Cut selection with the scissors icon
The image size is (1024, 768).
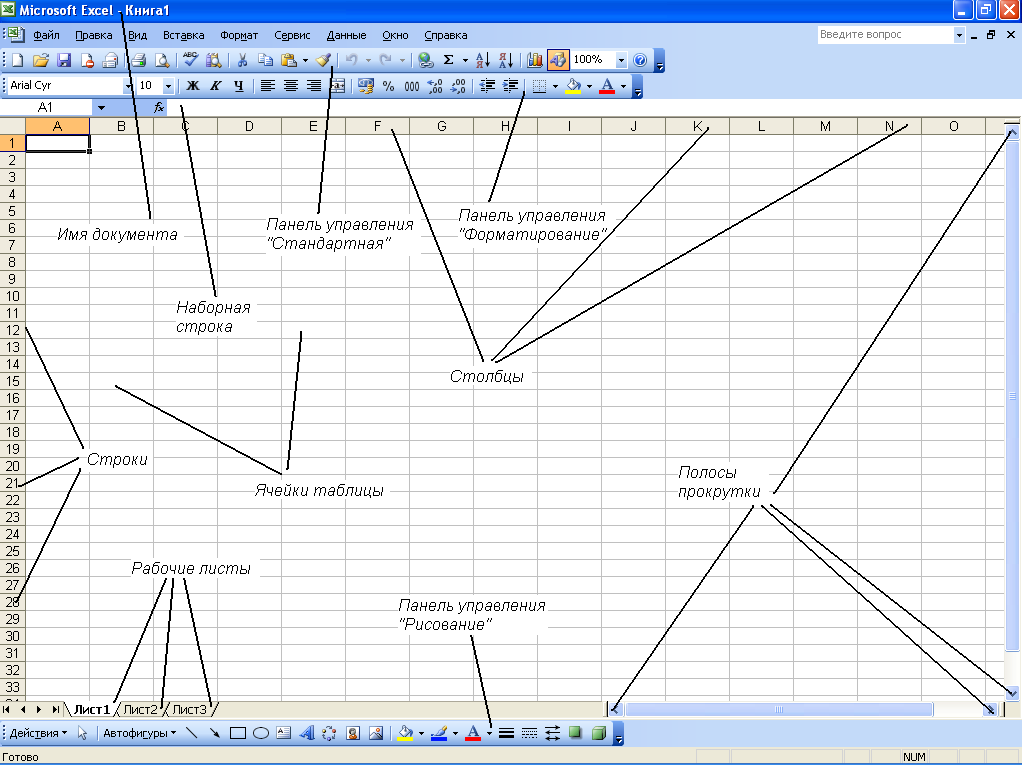(242, 60)
